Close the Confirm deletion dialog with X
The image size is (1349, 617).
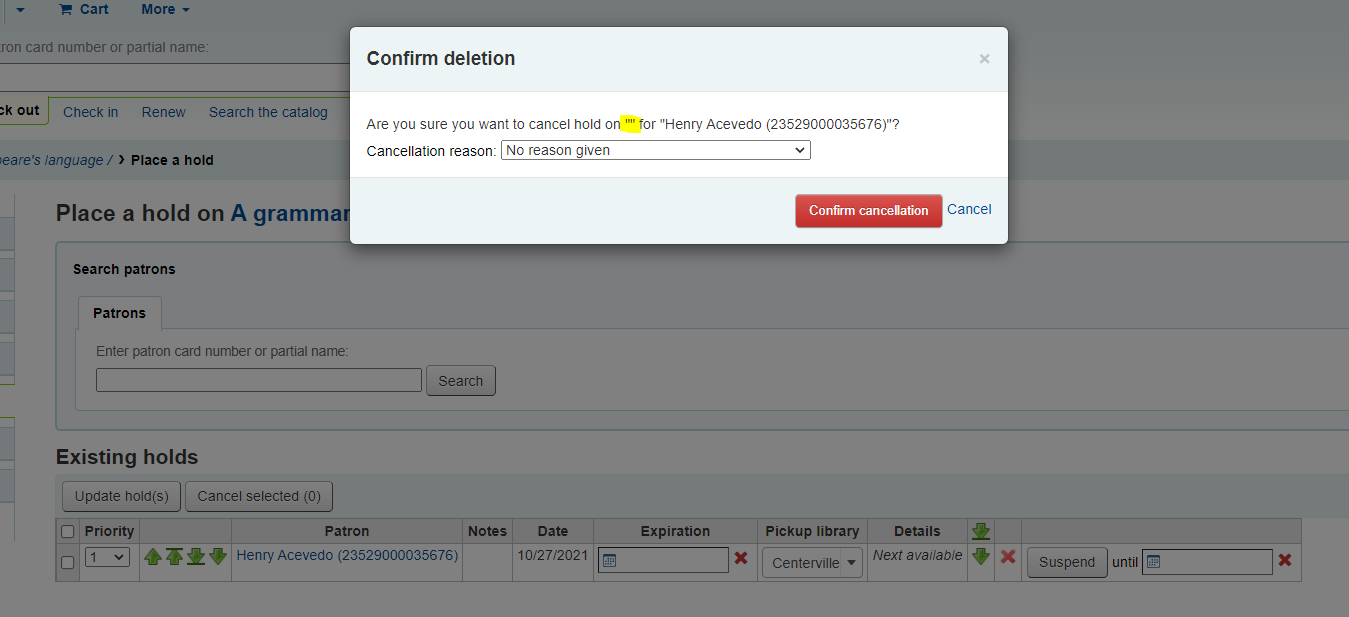pos(984,59)
